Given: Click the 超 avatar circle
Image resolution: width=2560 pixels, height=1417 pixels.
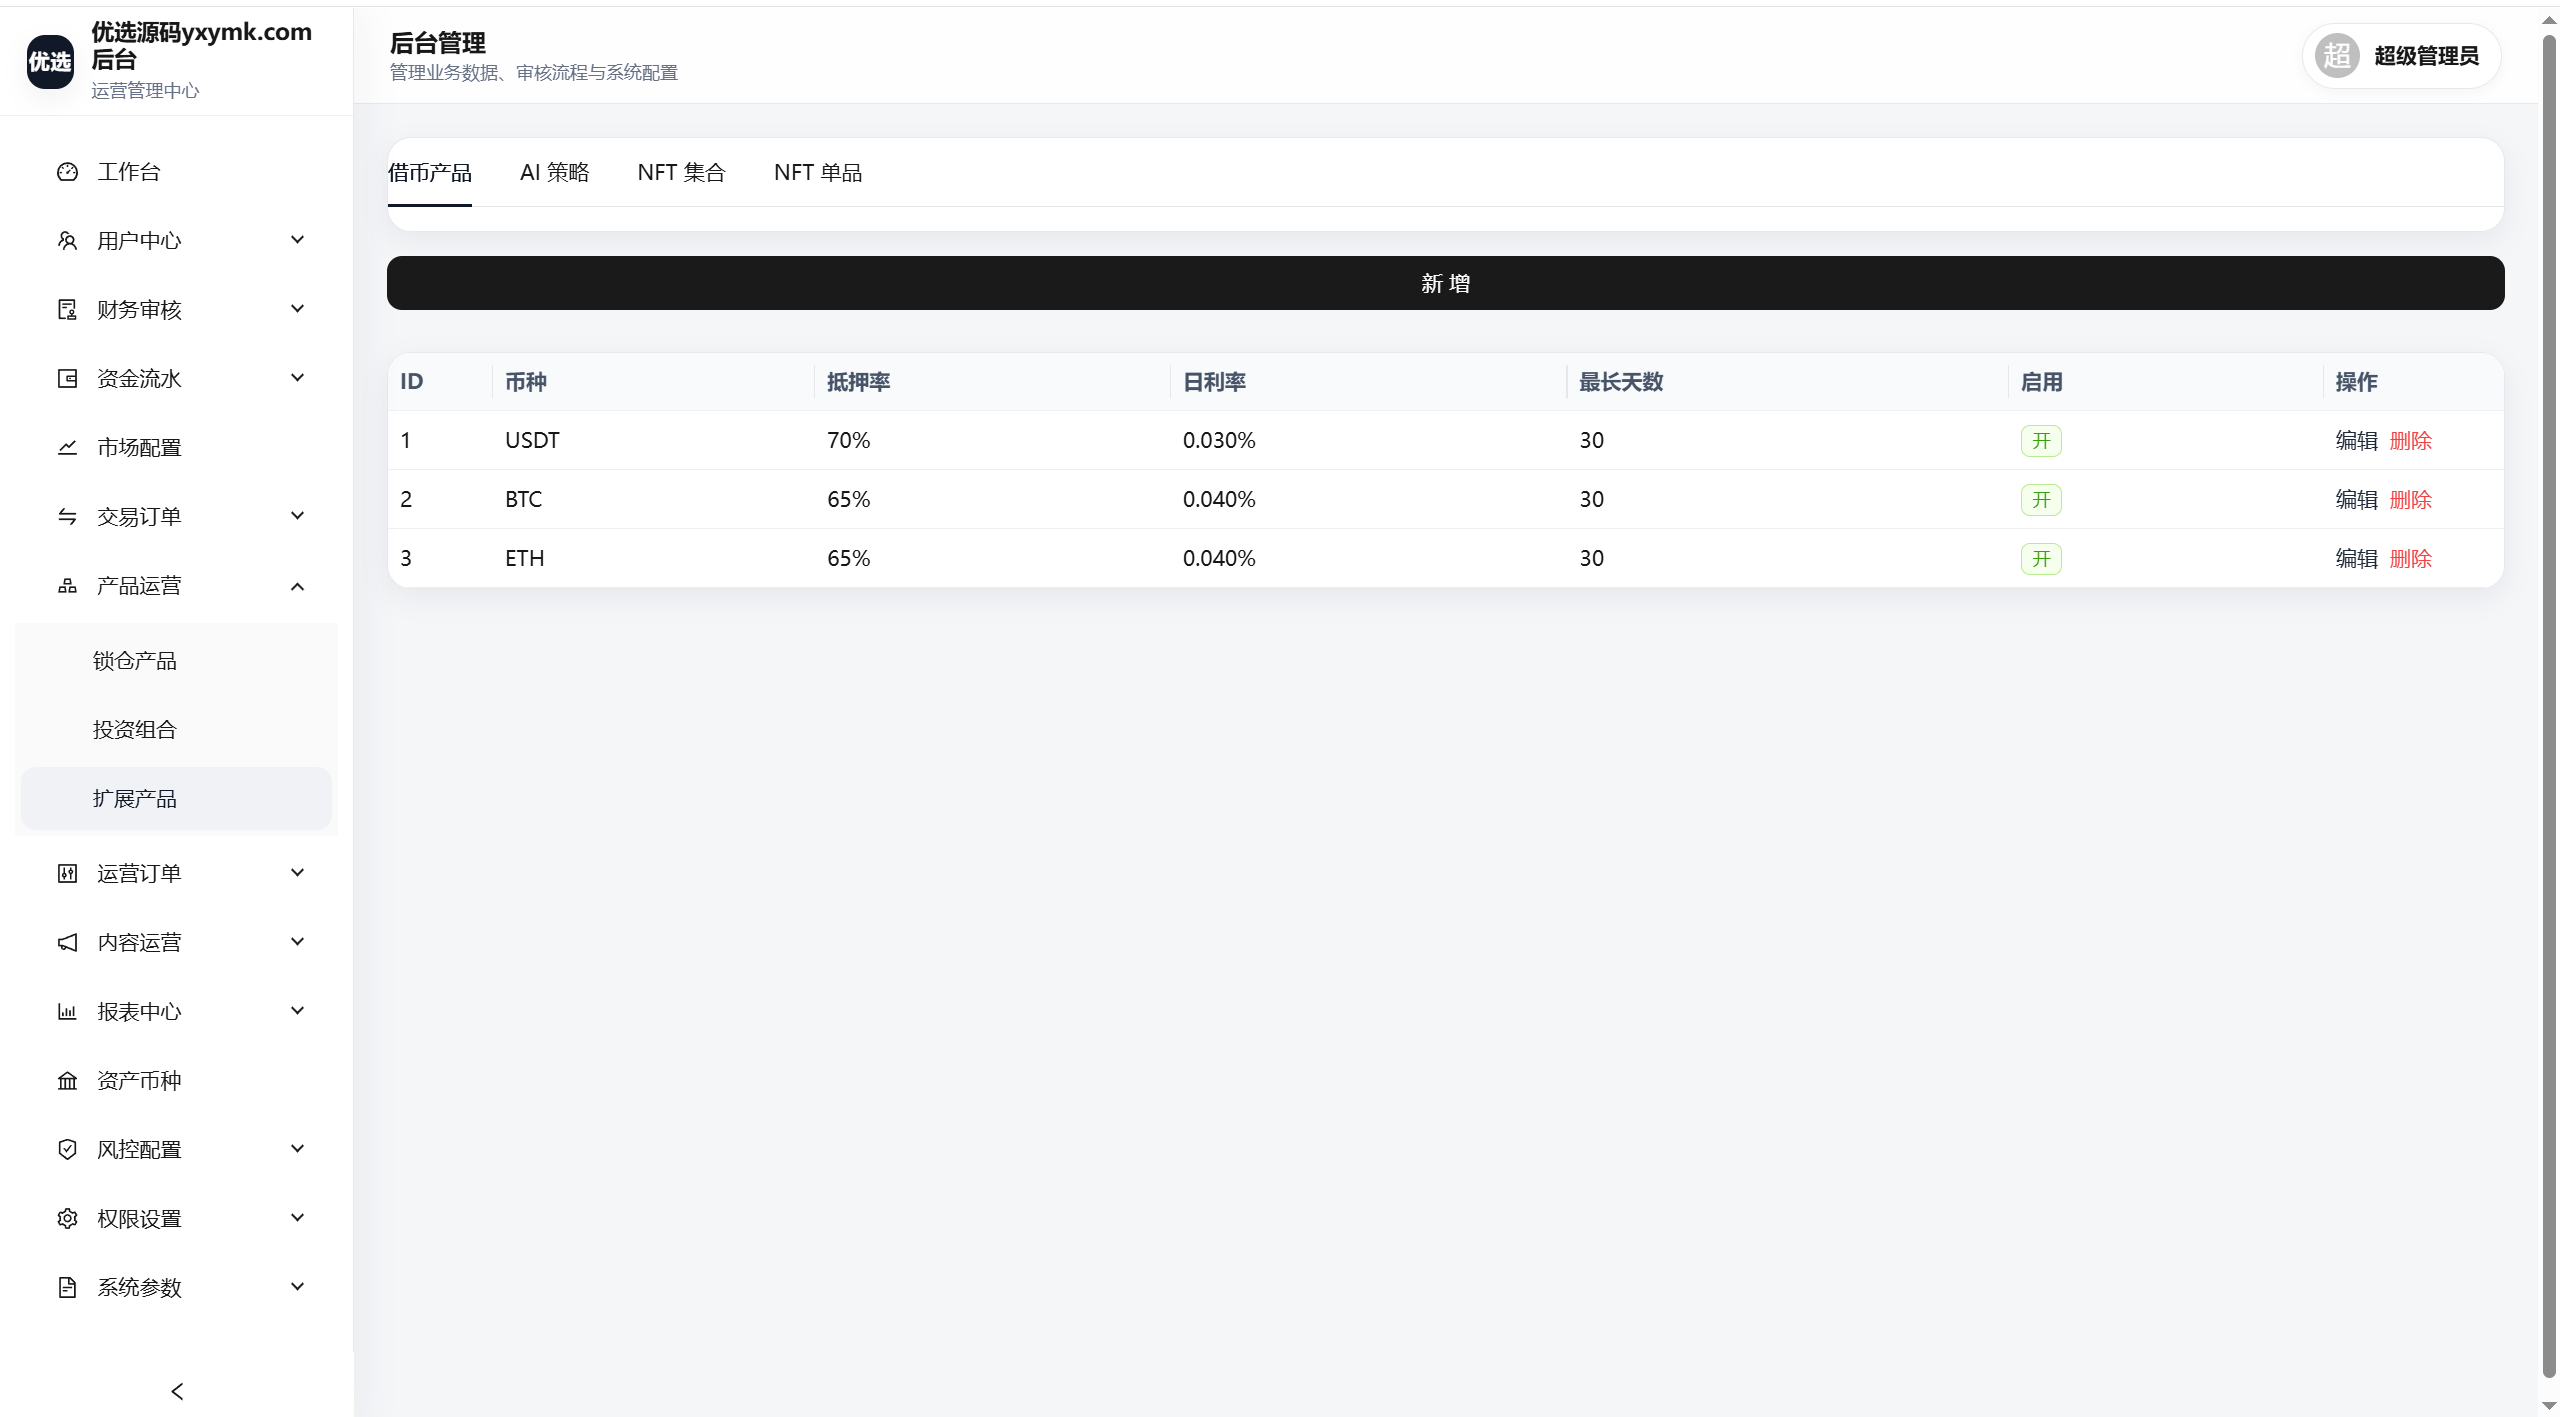Looking at the screenshot, I should pos(2337,56).
